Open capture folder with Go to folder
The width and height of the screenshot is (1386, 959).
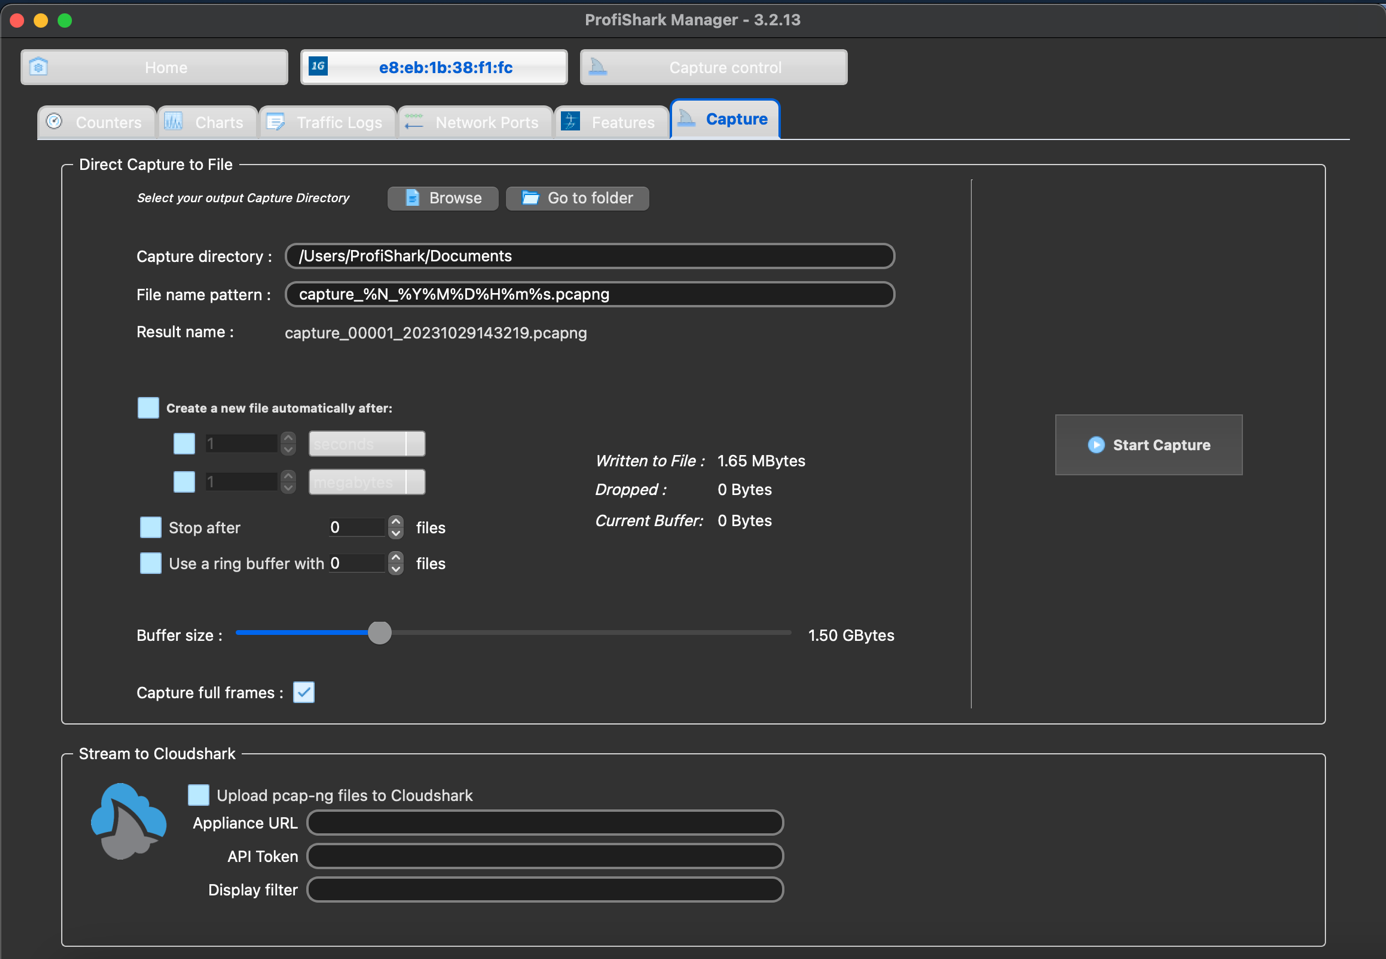[577, 198]
